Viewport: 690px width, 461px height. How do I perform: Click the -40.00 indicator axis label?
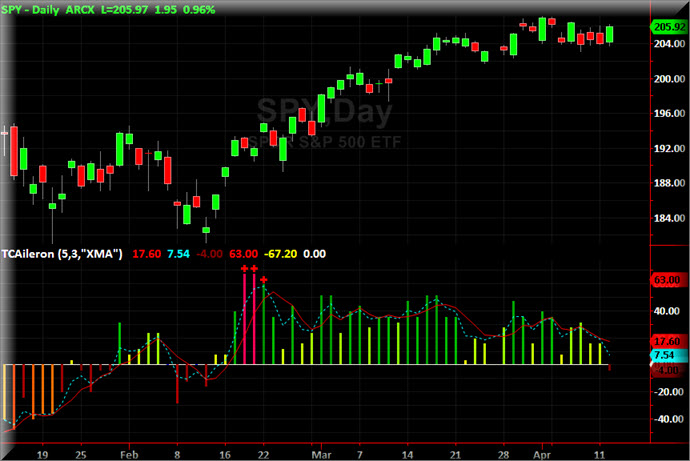click(667, 419)
